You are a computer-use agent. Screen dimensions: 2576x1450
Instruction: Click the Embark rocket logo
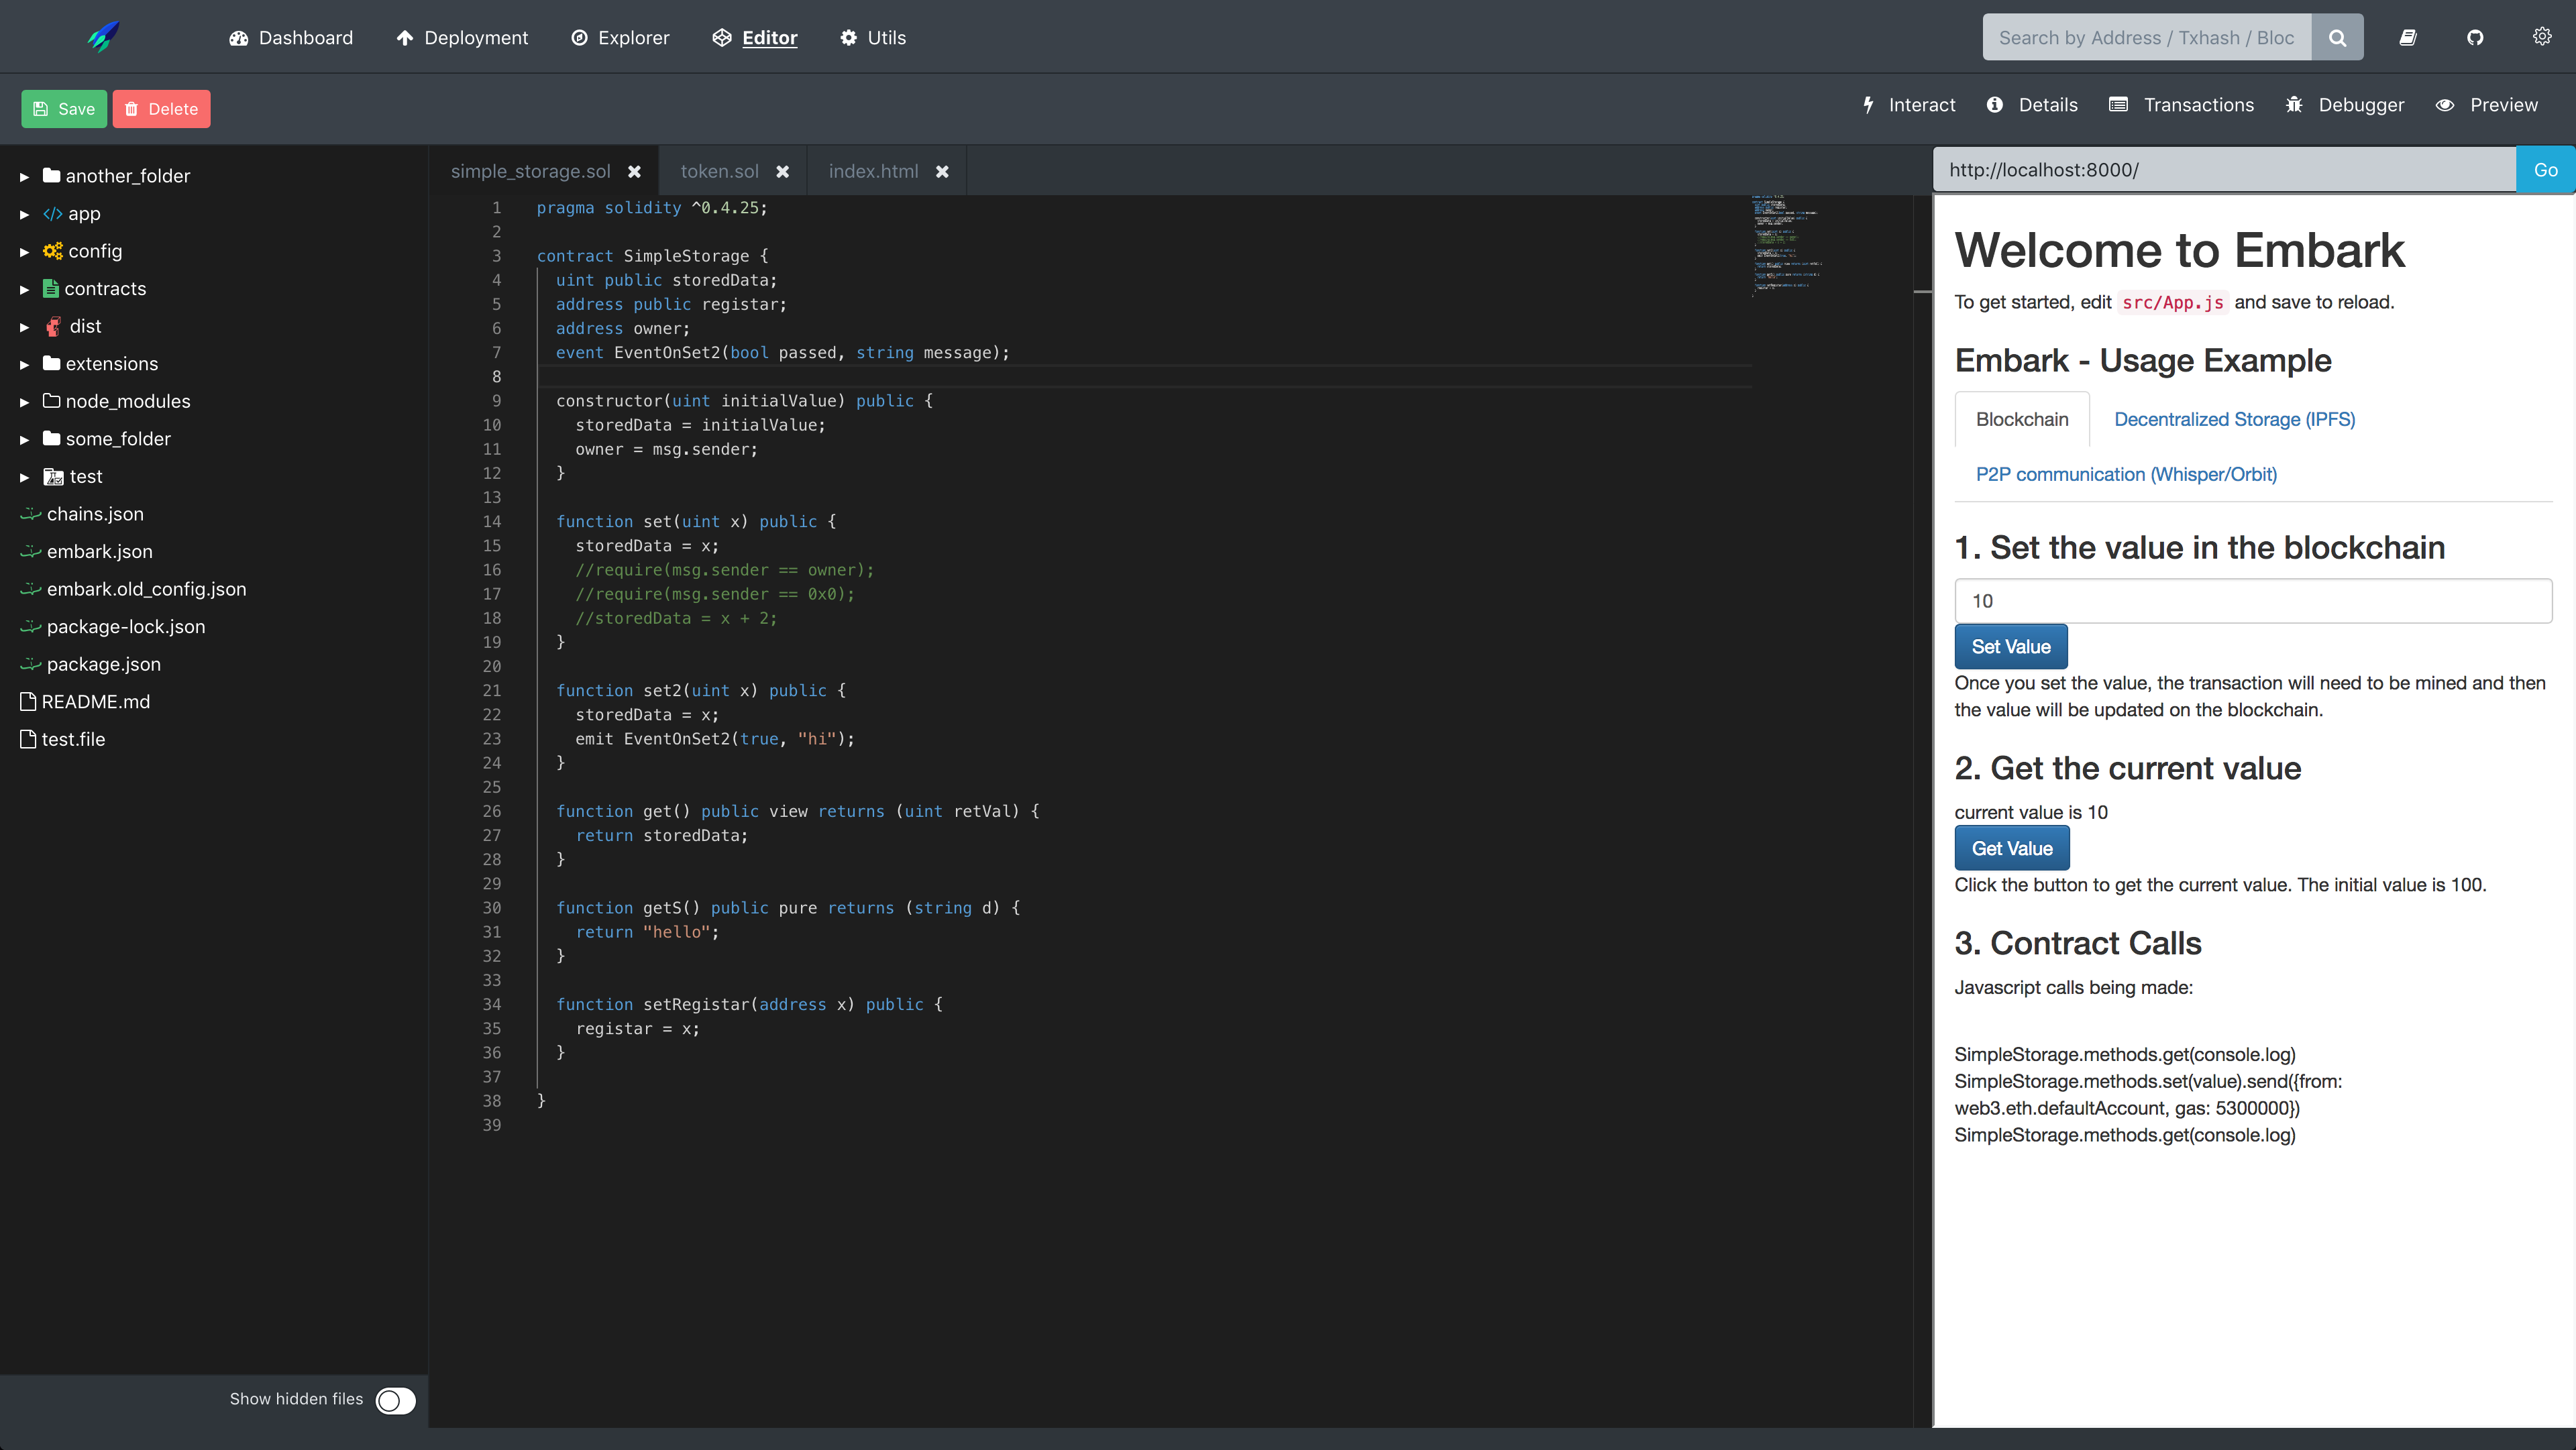[x=103, y=37]
